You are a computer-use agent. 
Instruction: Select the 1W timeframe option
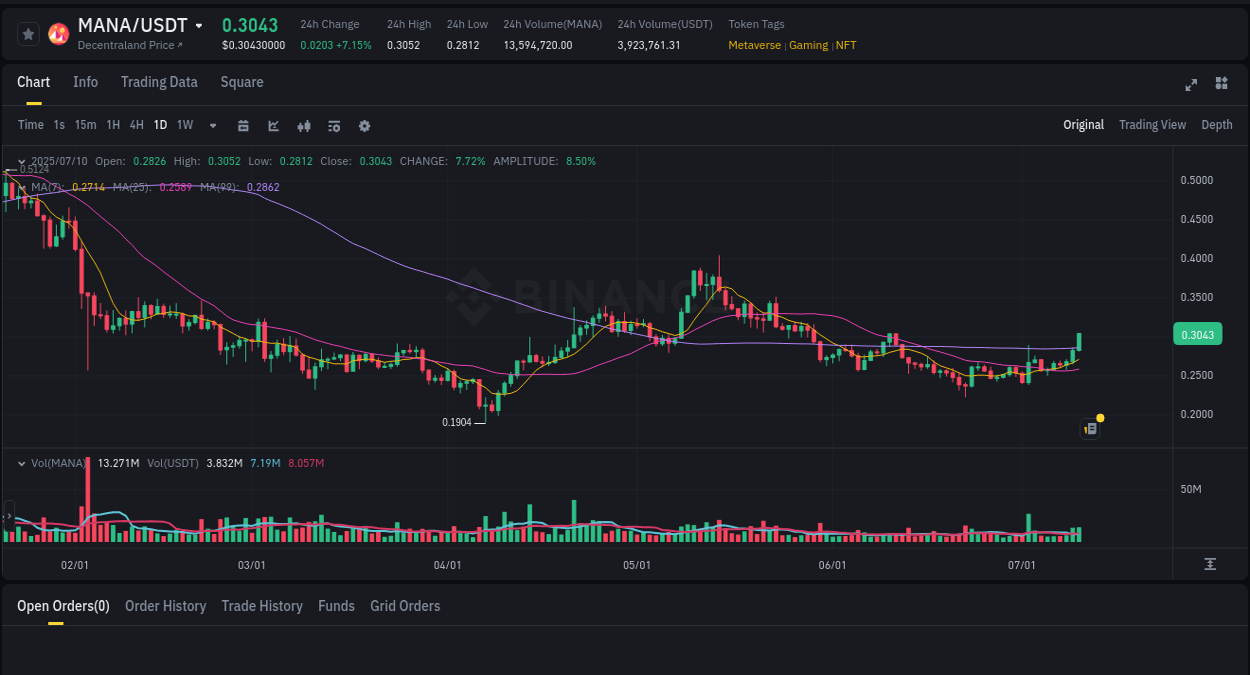pyautogui.click(x=184, y=125)
